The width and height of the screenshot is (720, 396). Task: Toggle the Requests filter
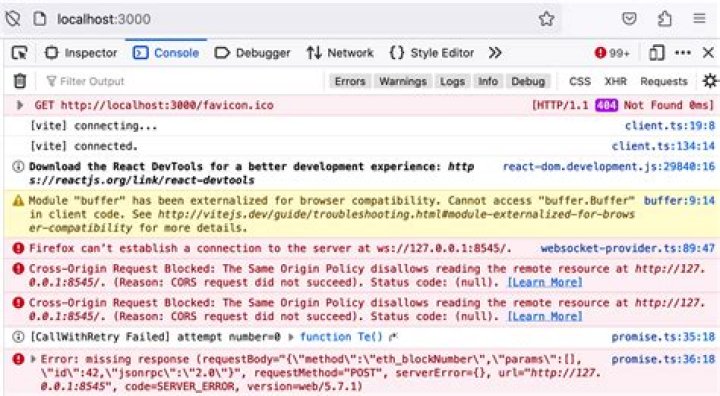coord(664,81)
